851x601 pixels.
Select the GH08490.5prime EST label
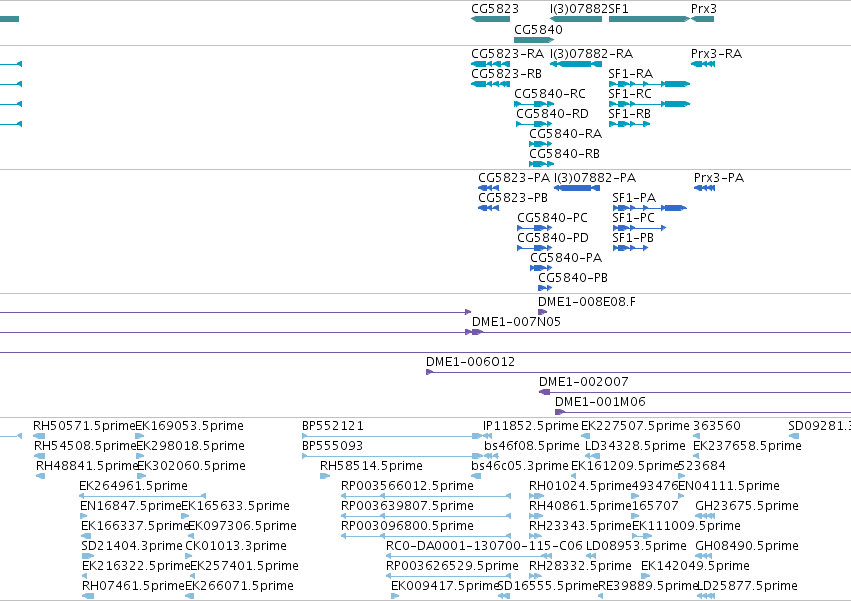pyautogui.click(x=747, y=546)
